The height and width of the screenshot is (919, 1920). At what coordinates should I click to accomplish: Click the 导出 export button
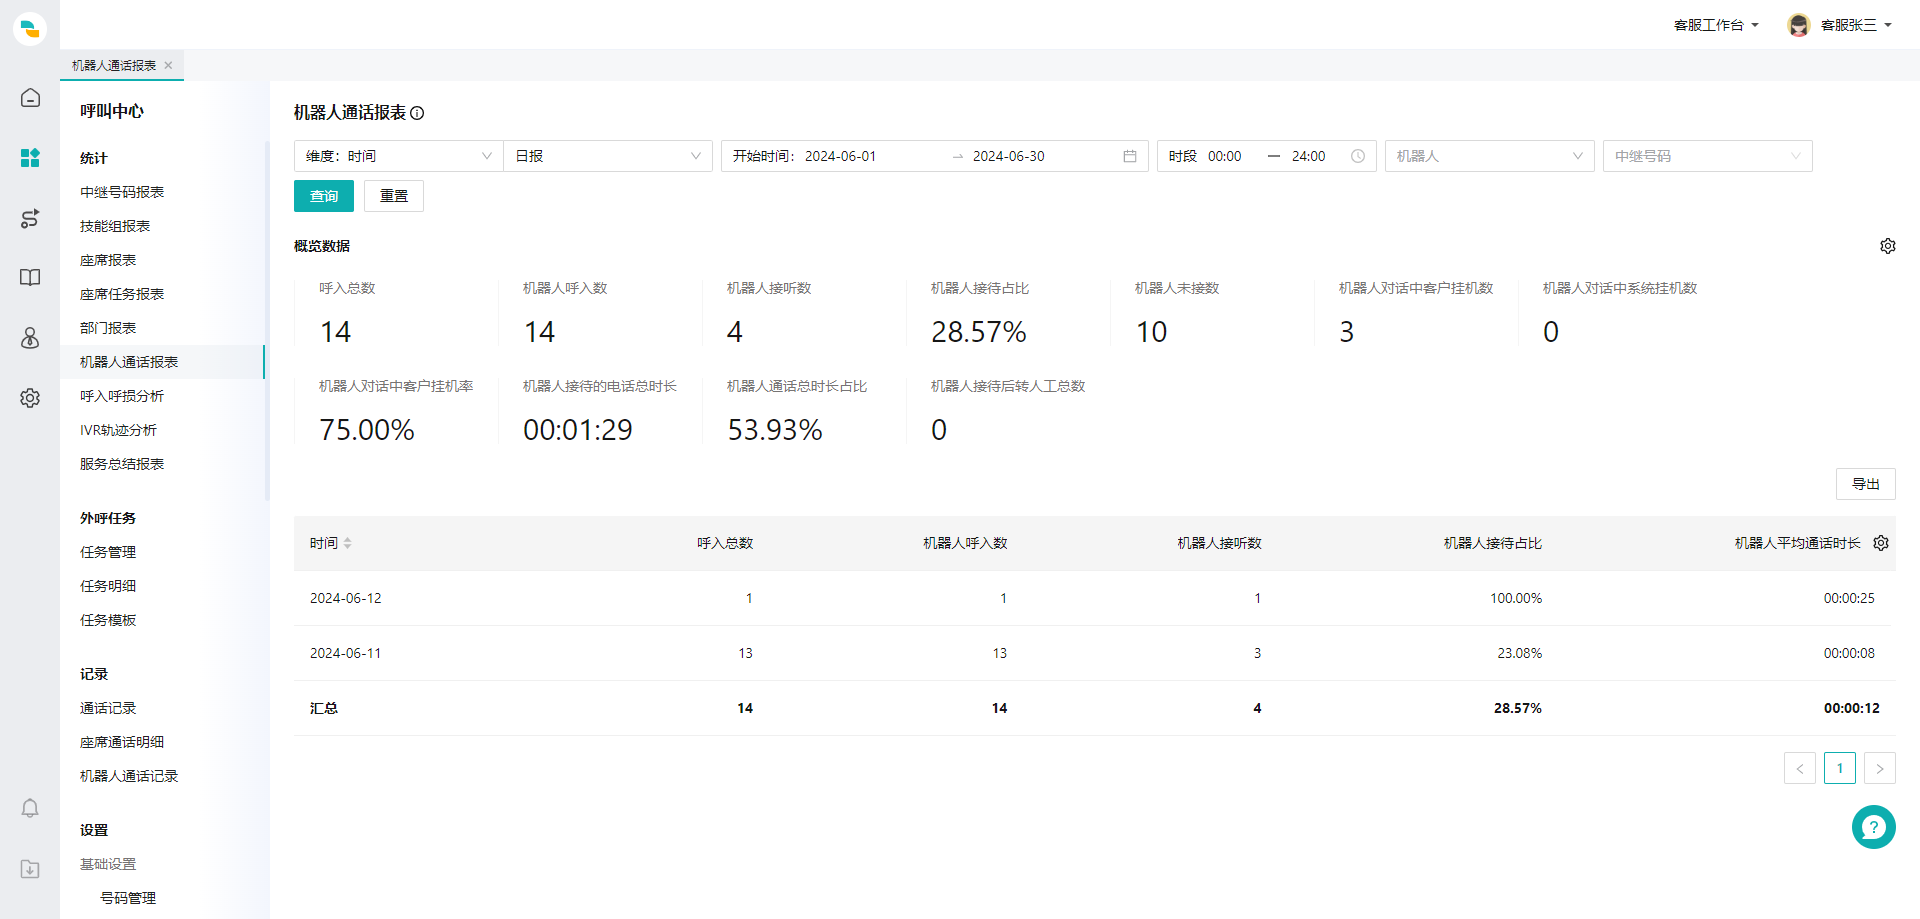[1866, 484]
